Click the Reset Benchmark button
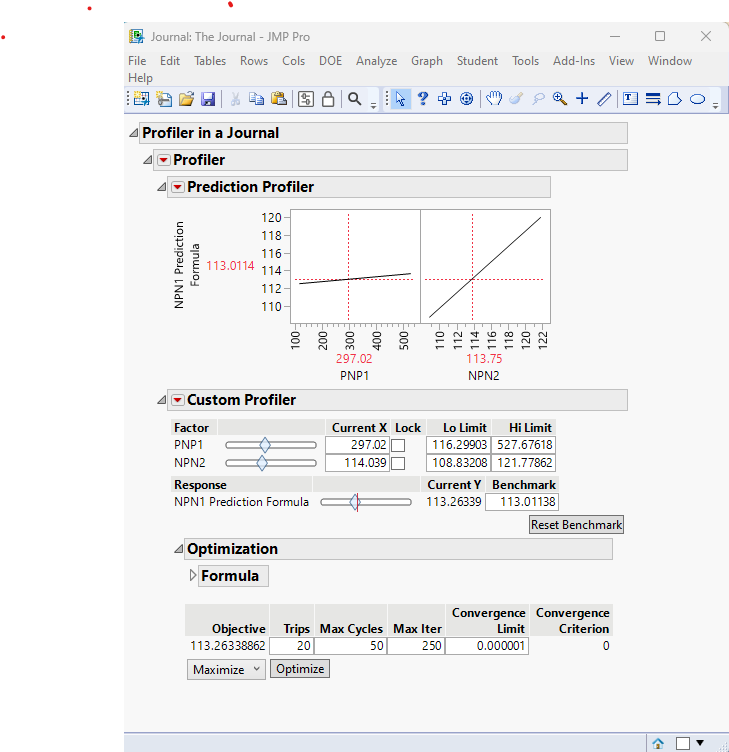Viewport: 729px width, 752px height. 576,525
